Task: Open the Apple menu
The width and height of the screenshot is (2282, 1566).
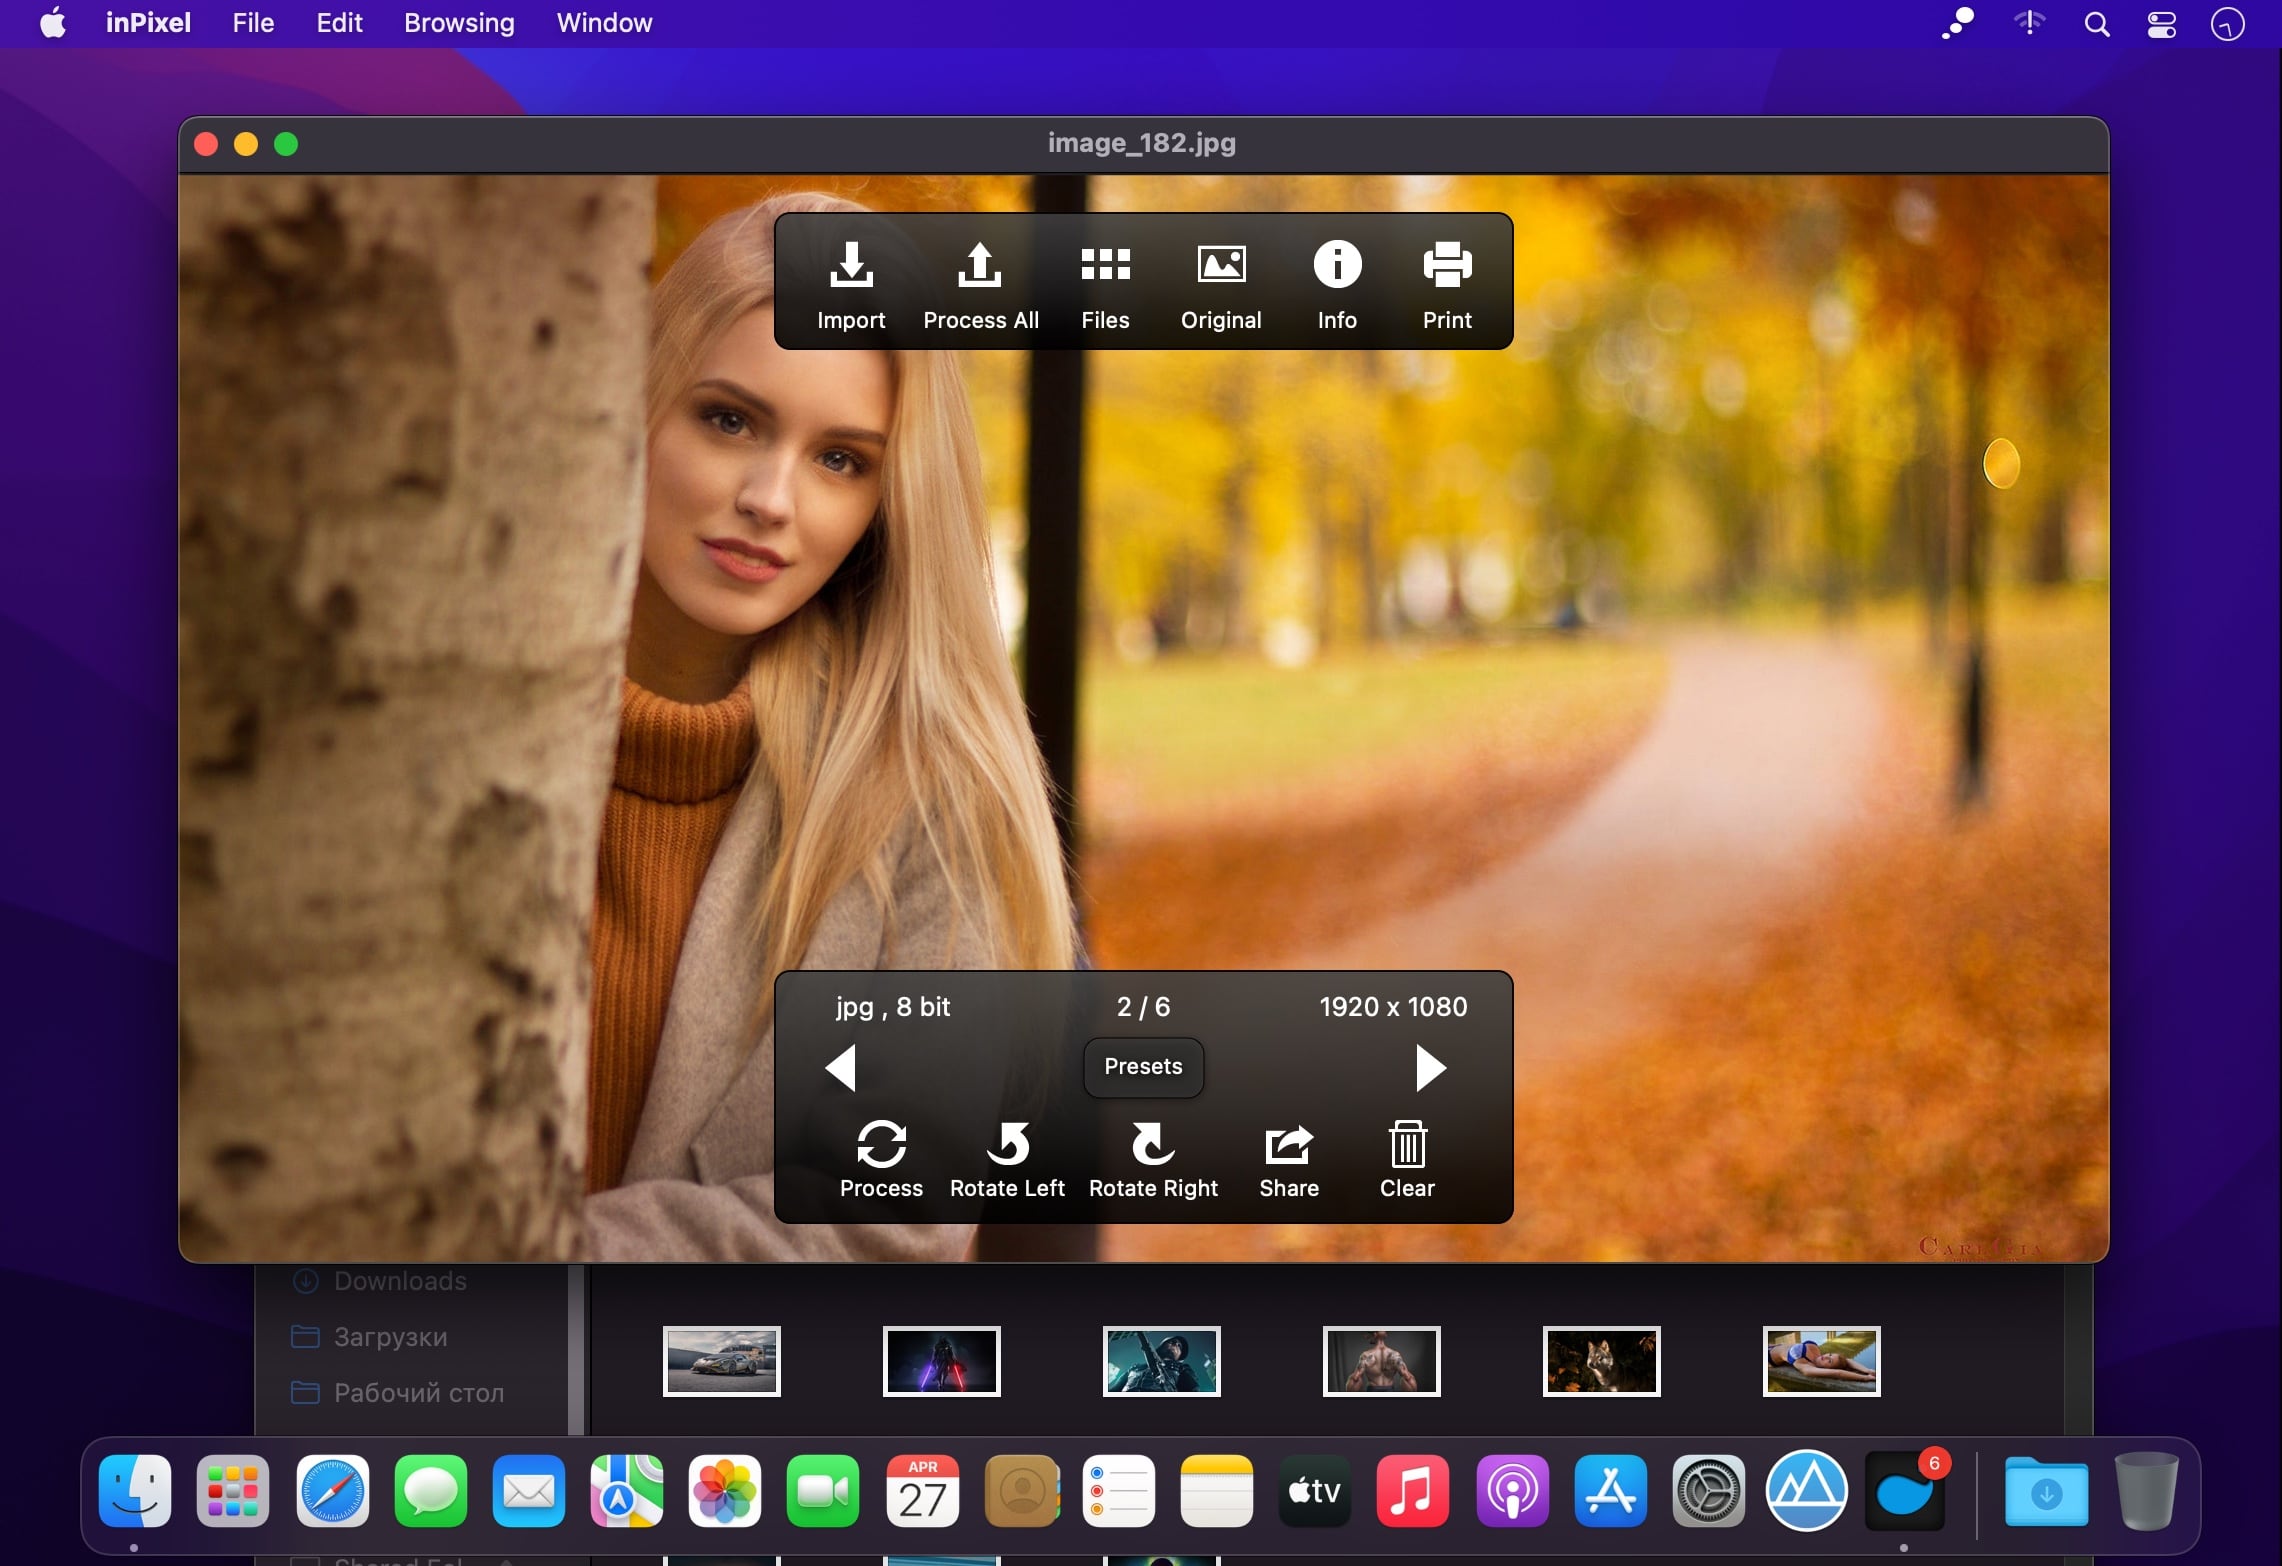Action: [x=53, y=23]
